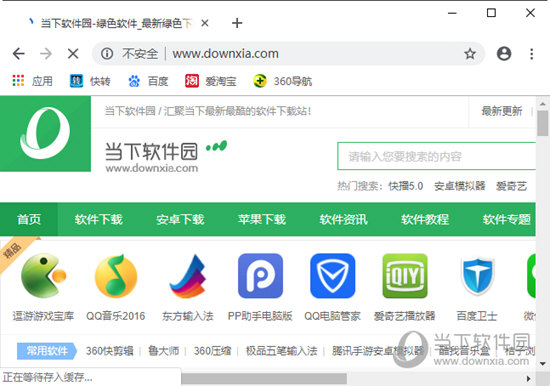Click the browser forward arrow
The height and width of the screenshot is (386, 550).
pos(46,54)
